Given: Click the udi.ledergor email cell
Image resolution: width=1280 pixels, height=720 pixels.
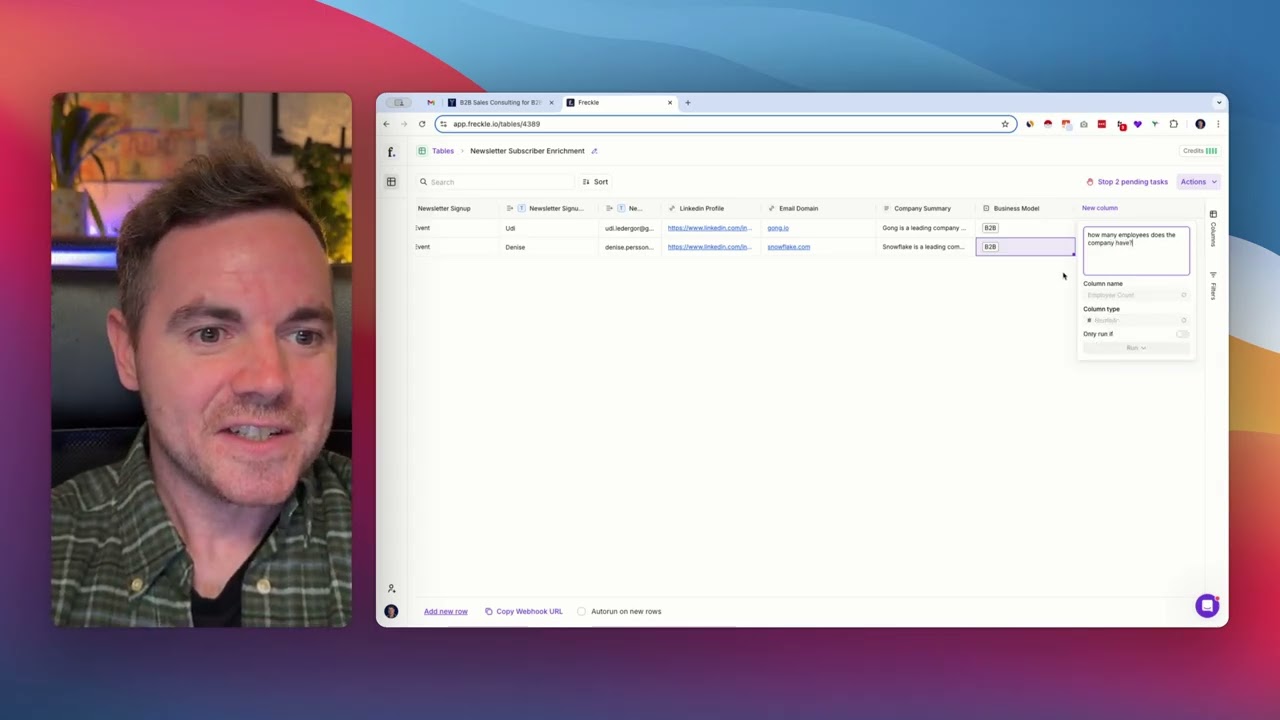Looking at the screenshot, I should click(629, 228).
